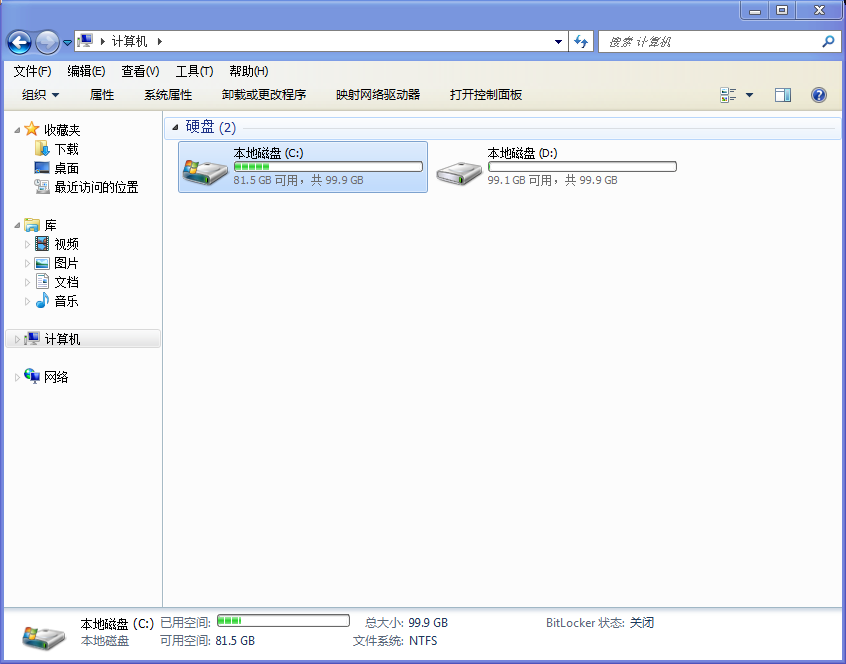Viewport: 846px width, 664px height.
Task: Click 卸载或更改程序 button
Action: click(264, 95)
